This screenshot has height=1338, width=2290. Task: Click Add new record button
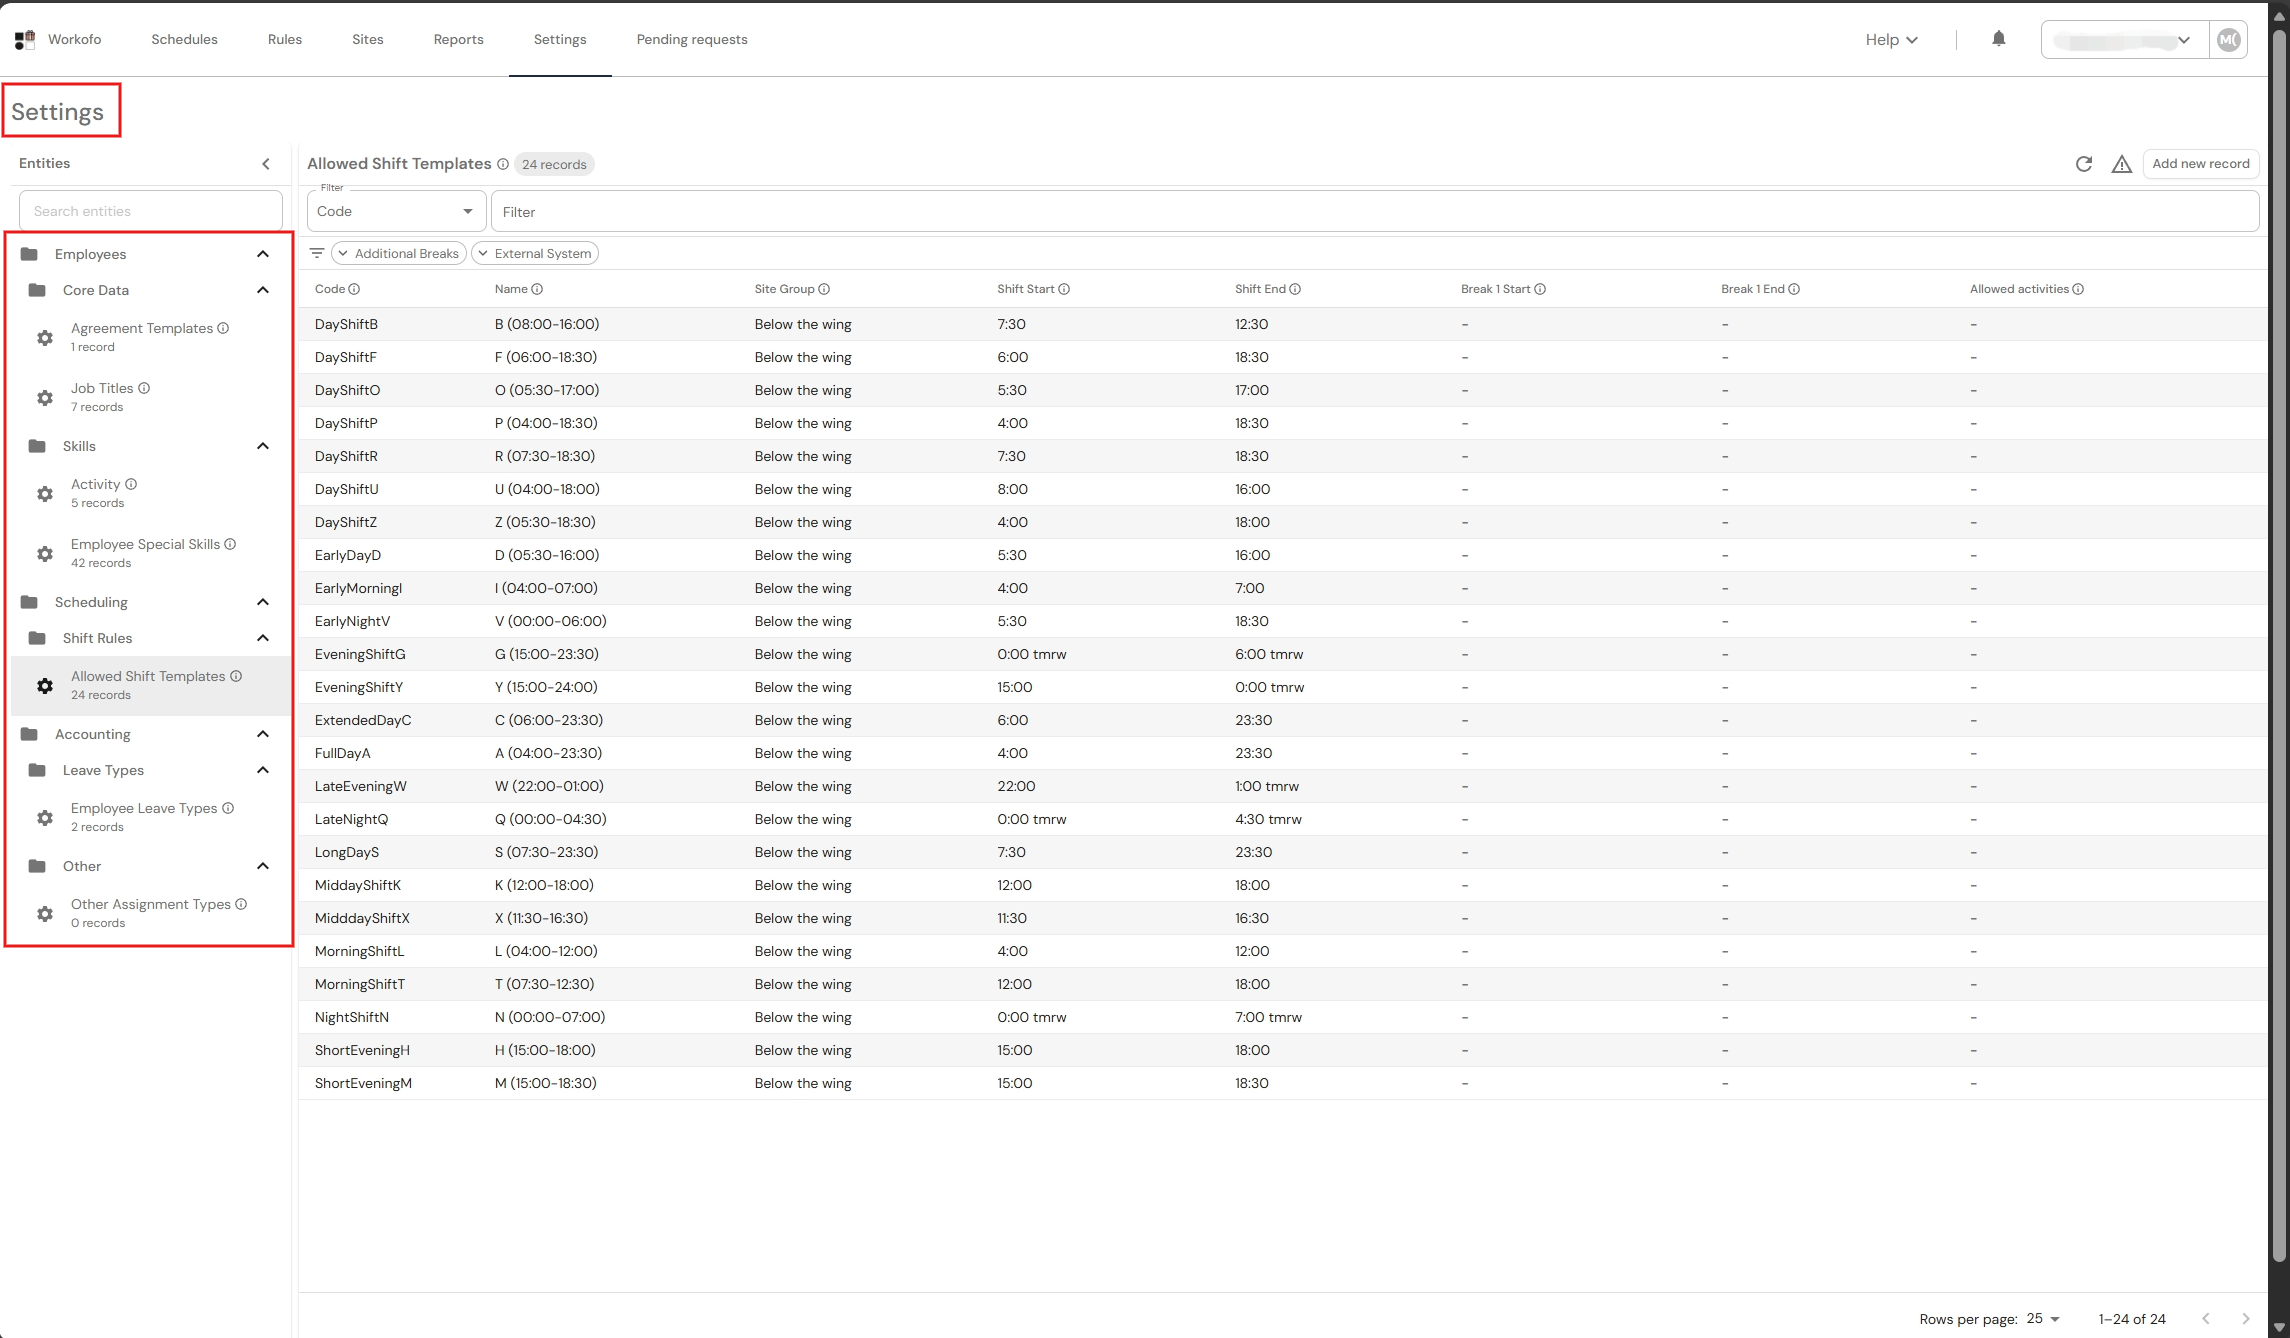(x=2200, y=164)
